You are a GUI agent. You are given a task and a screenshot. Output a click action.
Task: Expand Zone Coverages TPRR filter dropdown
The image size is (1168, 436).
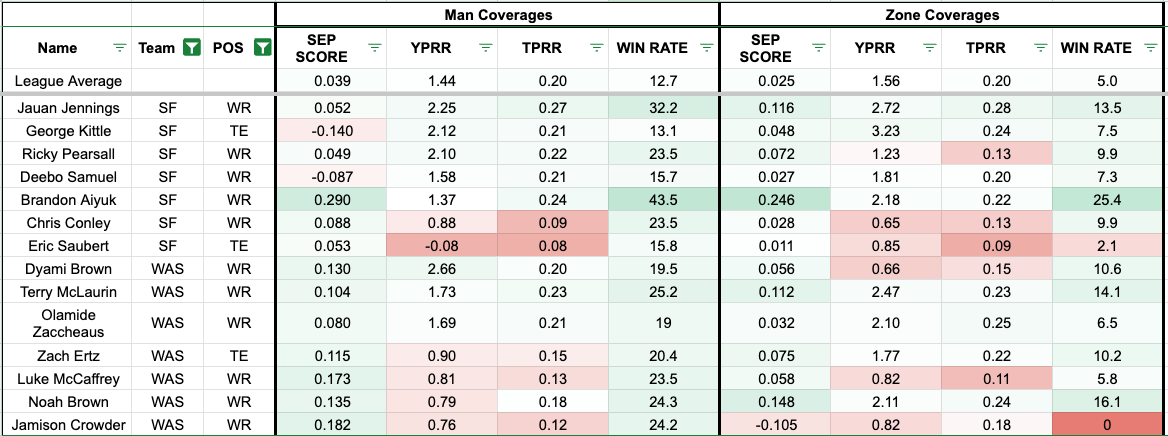point(1040,47)
